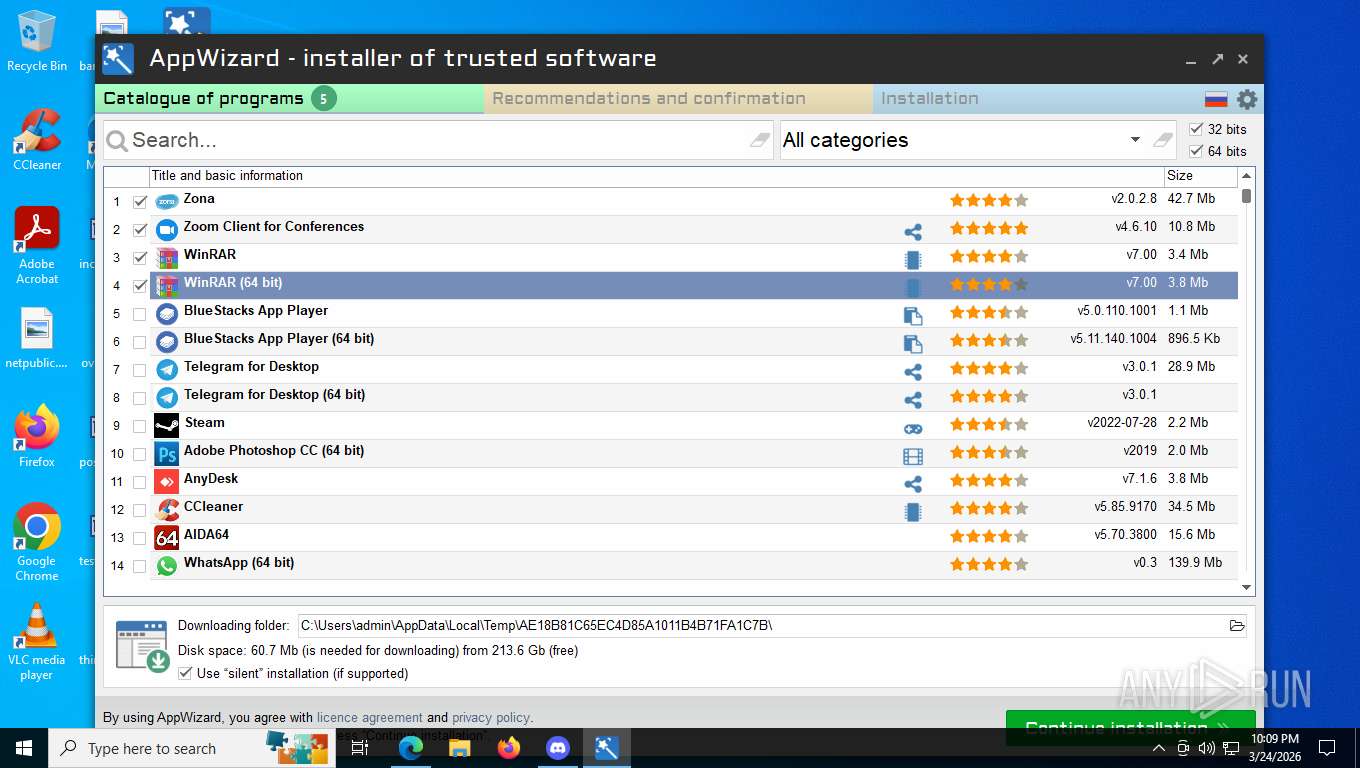
Task: Click the star rating for AIDA64
Action: (989, 536)
